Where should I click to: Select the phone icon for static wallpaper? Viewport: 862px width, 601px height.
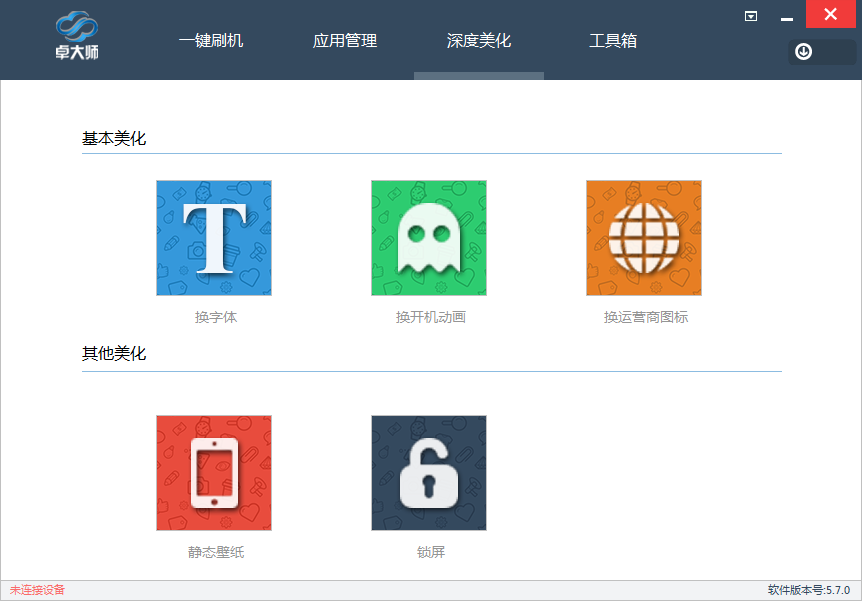tap(213, 472)
